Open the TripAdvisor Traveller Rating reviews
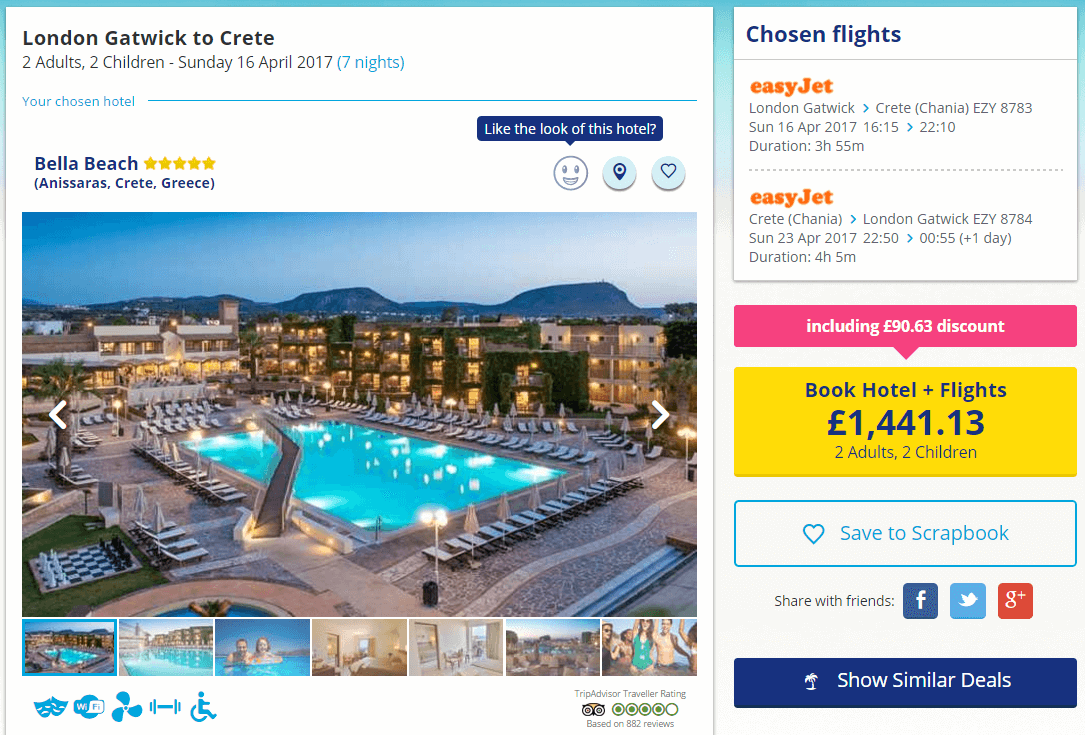This screenshot has height=735, width=1085. (630, 709)
